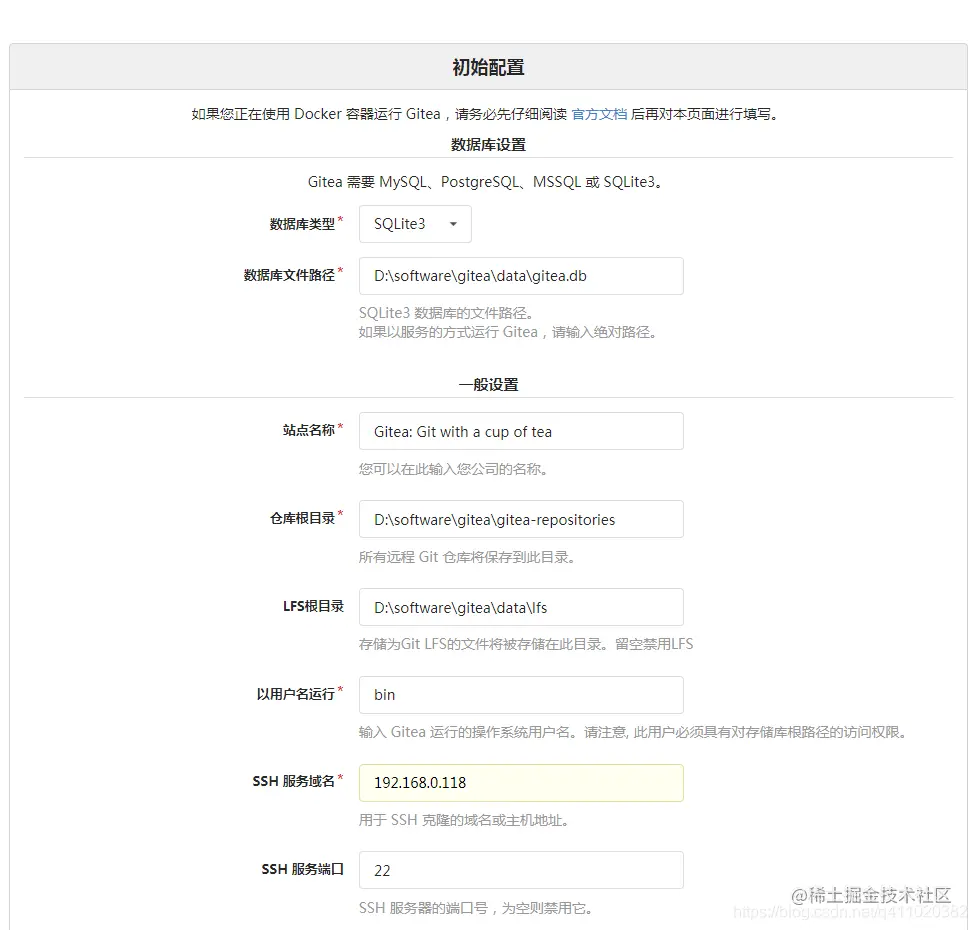Click the LFS根目录 input field

click(521, 607)
